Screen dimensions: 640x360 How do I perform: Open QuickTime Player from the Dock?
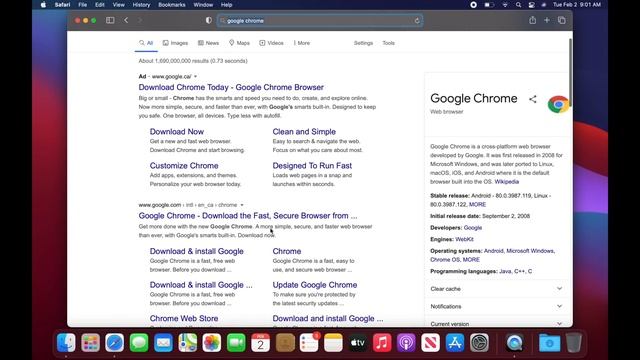[x=514, y=342]
